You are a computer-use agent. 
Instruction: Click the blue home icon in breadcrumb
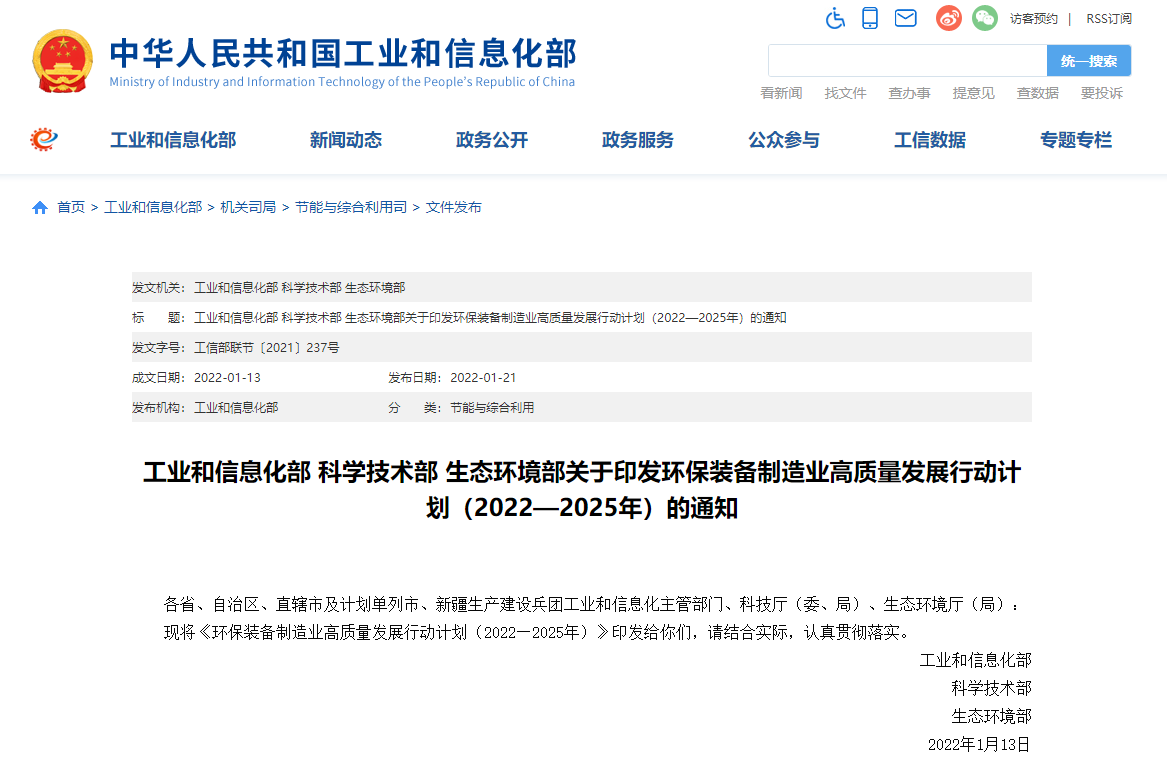click(x=40, y=208)
